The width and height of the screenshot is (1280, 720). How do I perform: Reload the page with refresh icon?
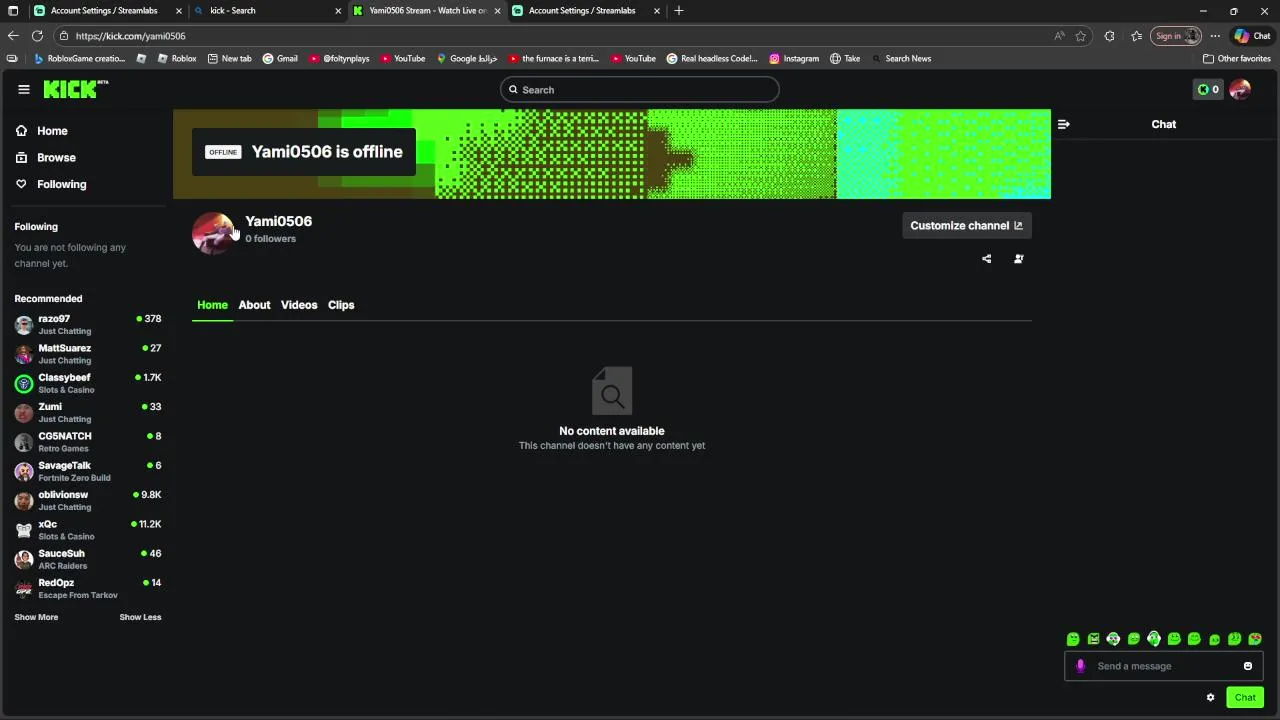click(37, 36)
